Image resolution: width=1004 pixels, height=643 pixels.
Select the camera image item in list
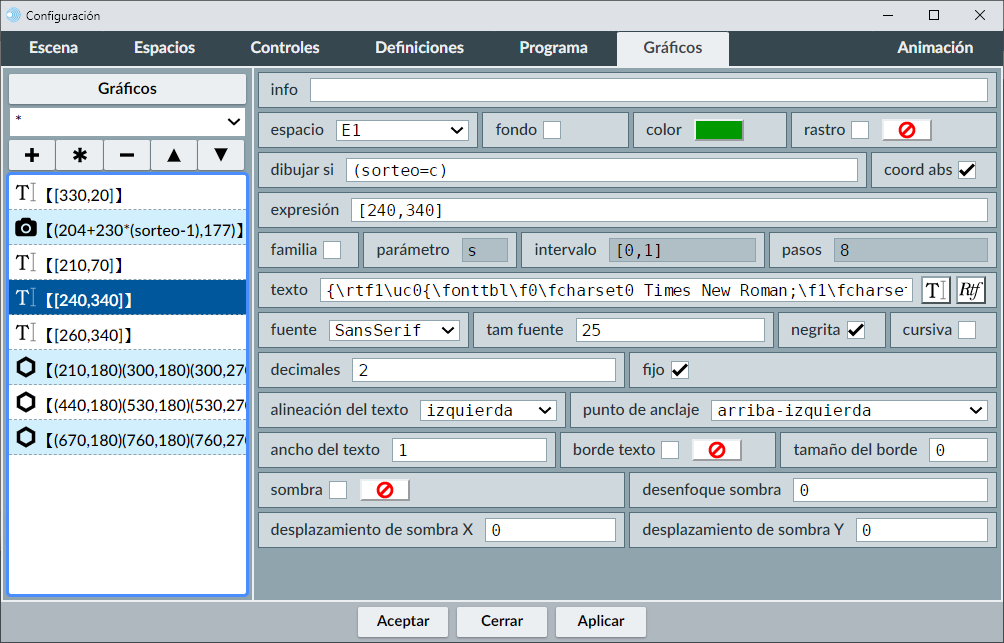pos(127,229)
